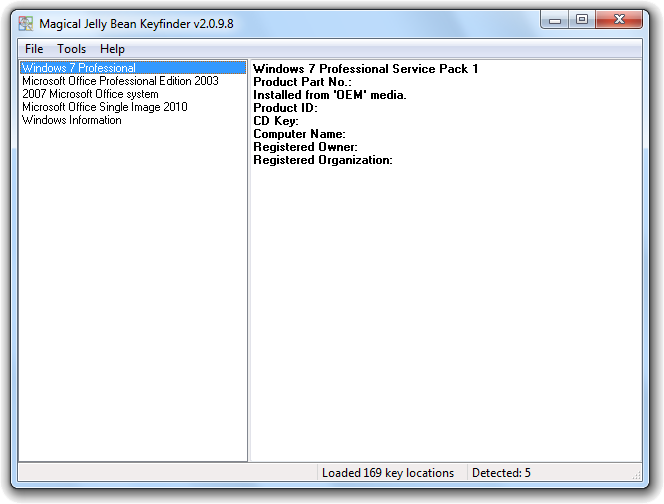The height and width of the screenshot is (504, 664).
Task: Open the File menu
Action: [34, 49]
